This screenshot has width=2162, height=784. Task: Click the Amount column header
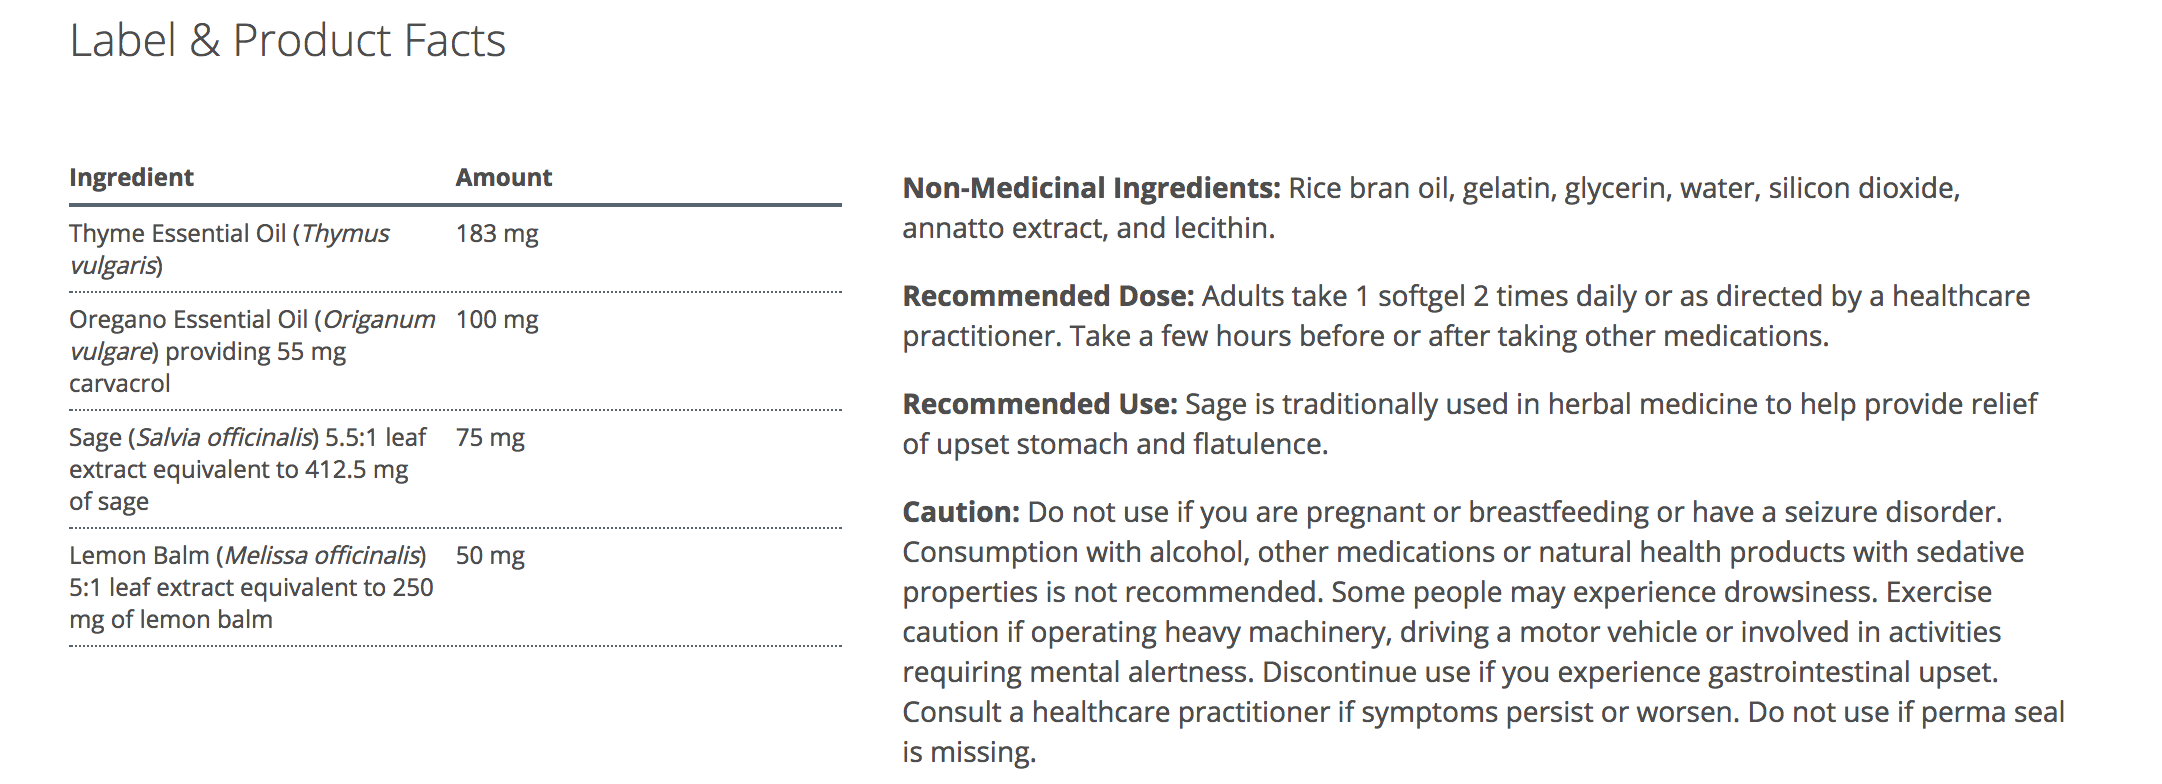click(504, 178)
